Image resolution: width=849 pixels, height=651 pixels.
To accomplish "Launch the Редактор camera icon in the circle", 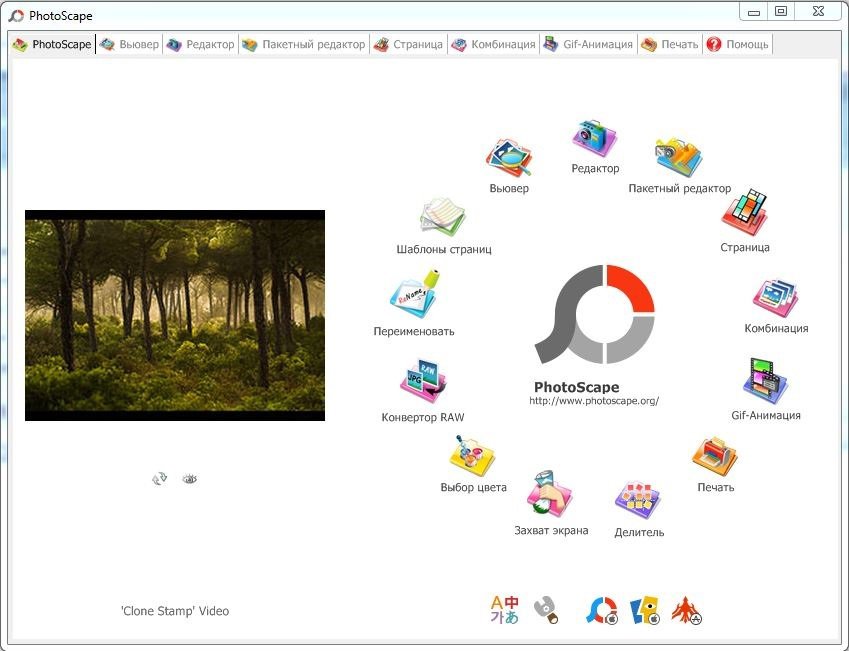I will (x=595, y=139).
